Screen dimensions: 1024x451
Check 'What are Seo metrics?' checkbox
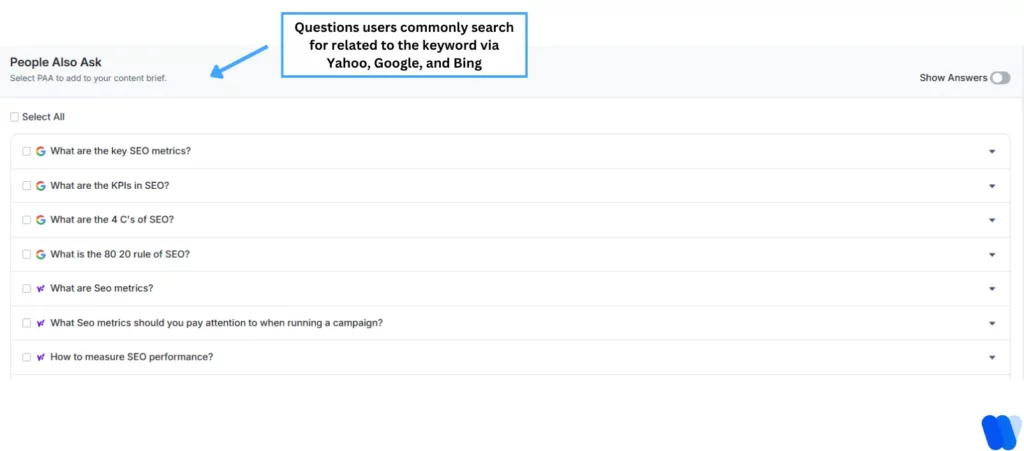27,288
